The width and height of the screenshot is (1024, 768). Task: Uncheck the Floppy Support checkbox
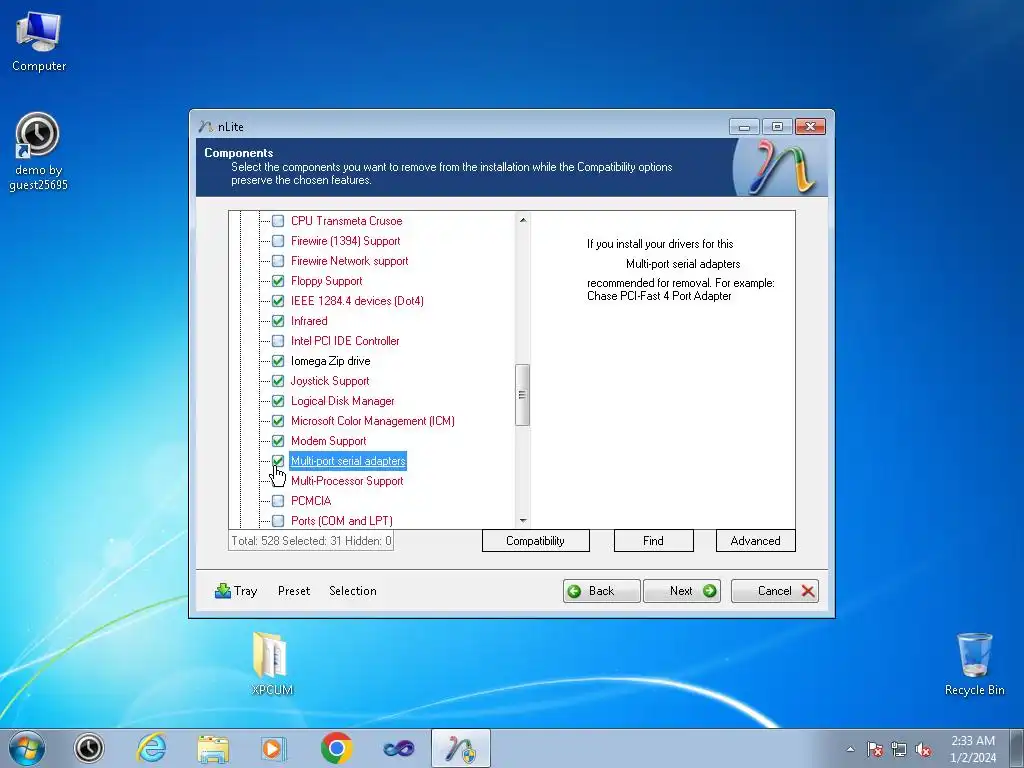(x=278, y=281)
